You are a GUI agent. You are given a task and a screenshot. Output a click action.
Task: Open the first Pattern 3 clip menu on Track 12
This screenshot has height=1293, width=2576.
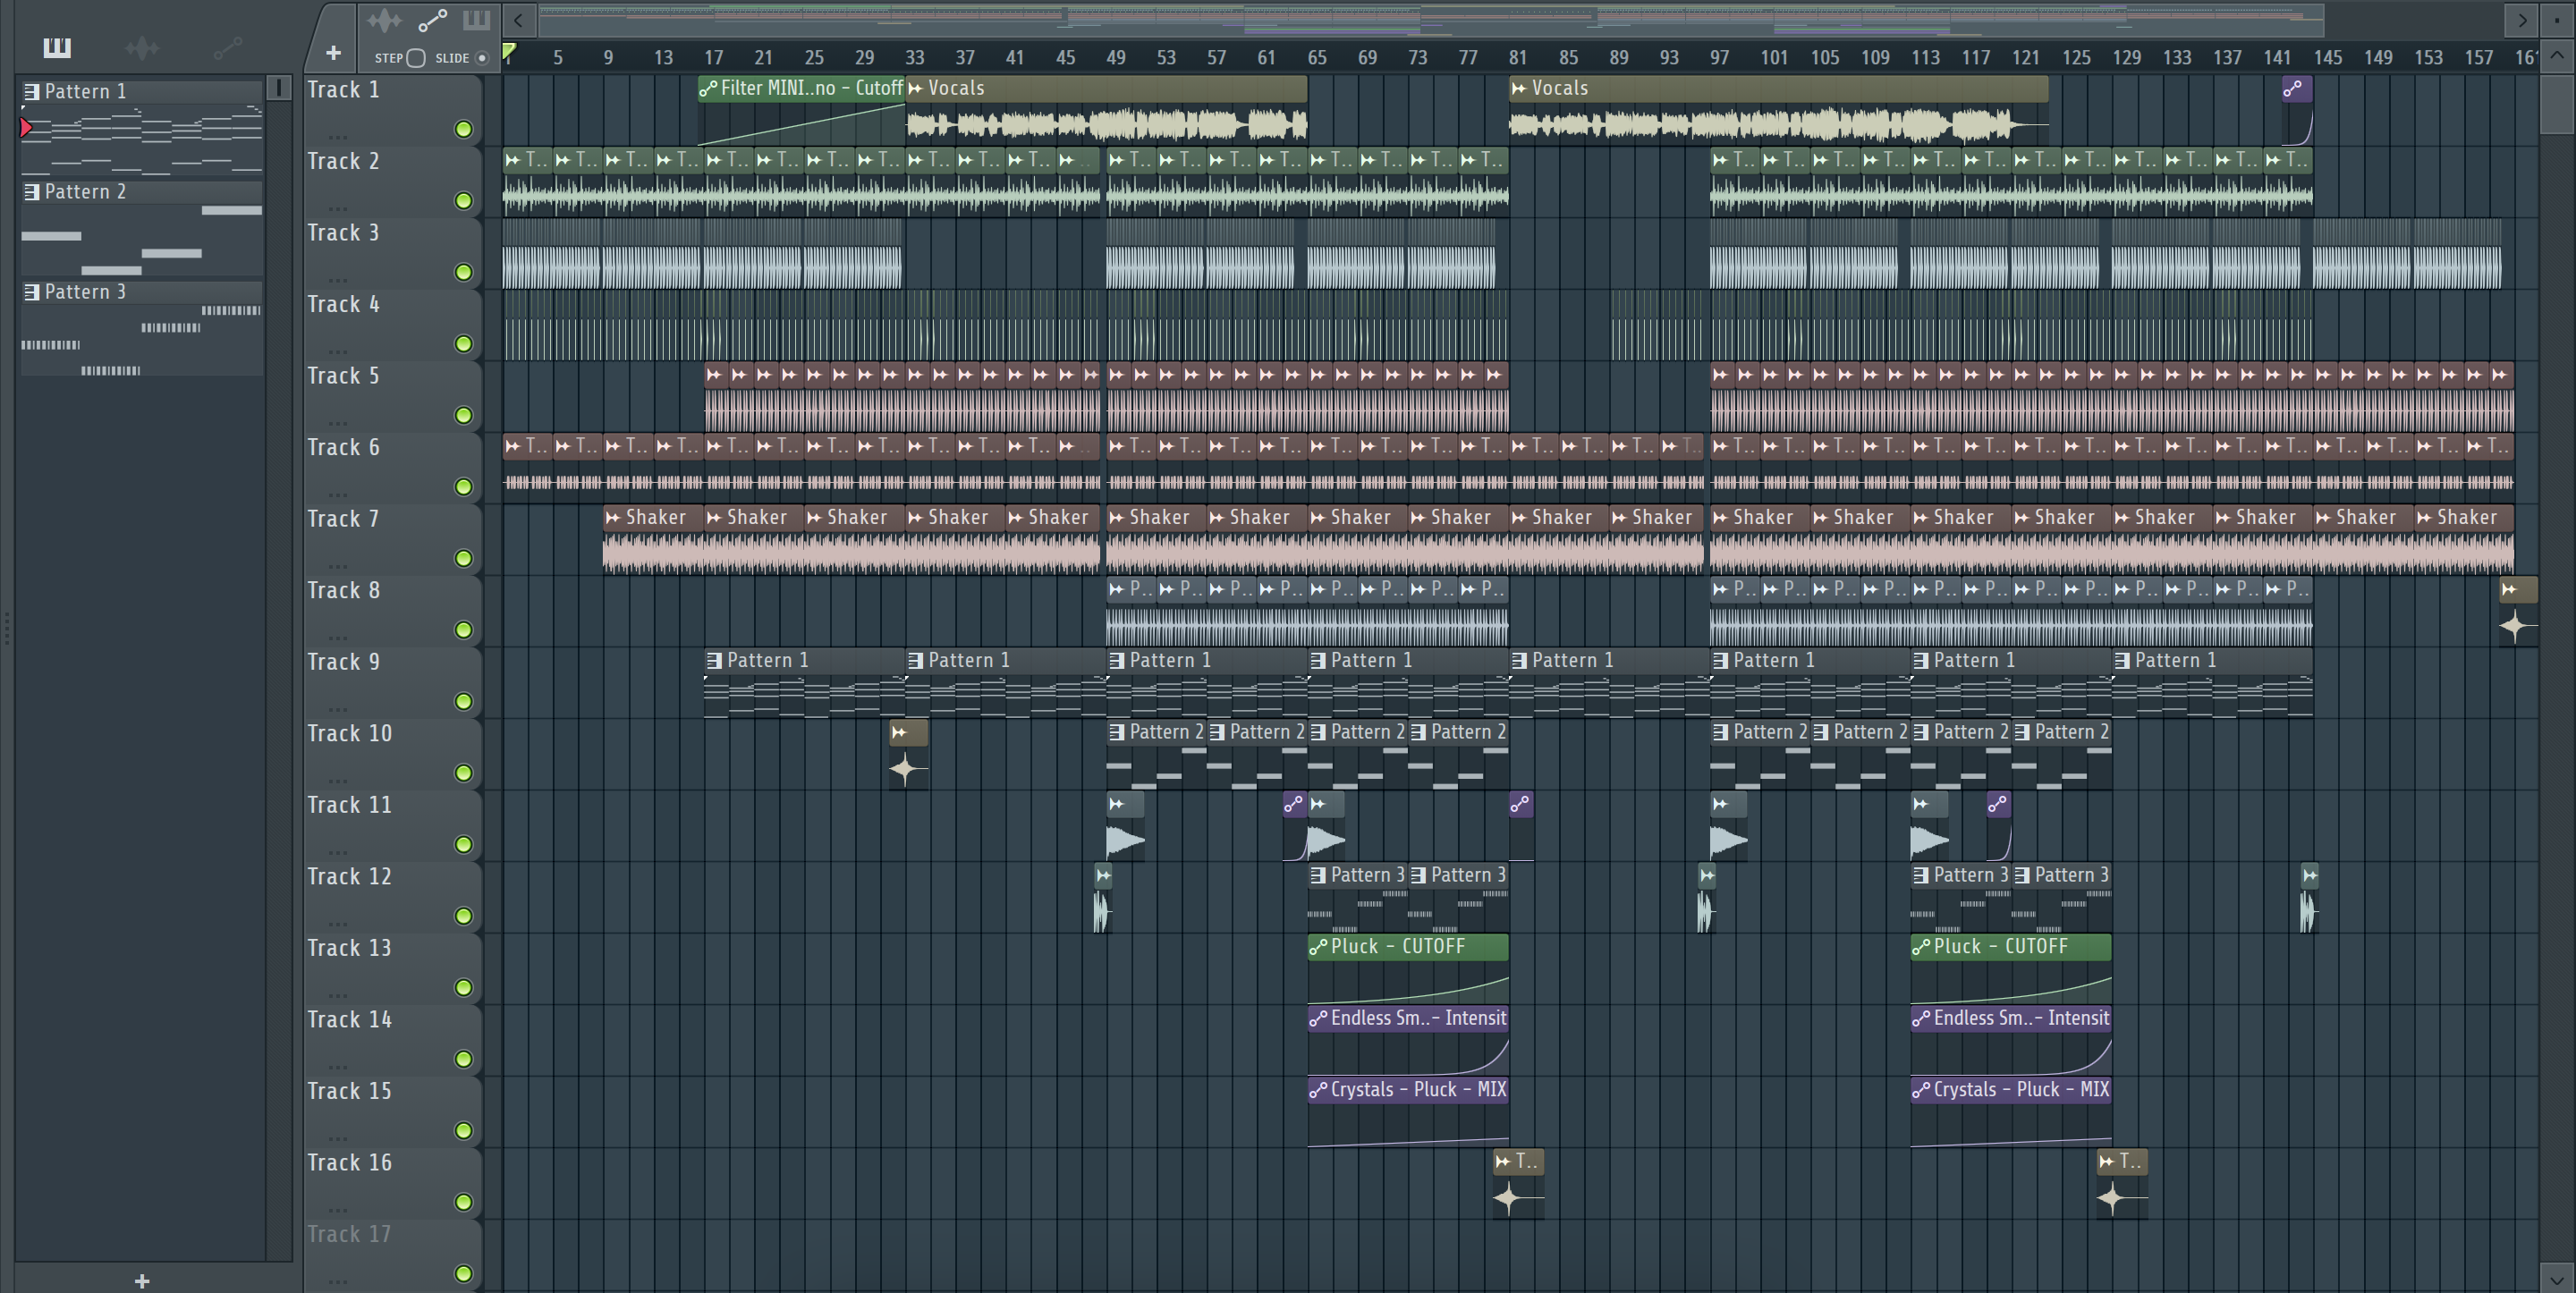click(x=1318, y=875)
